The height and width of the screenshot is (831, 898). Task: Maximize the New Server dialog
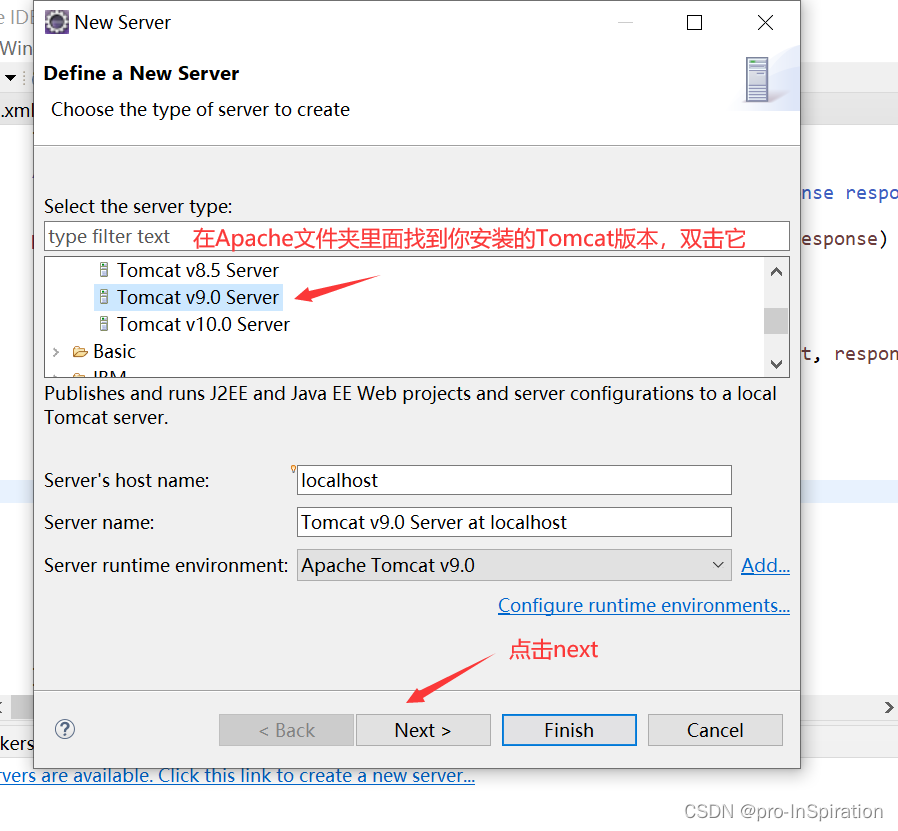(694, 22)
